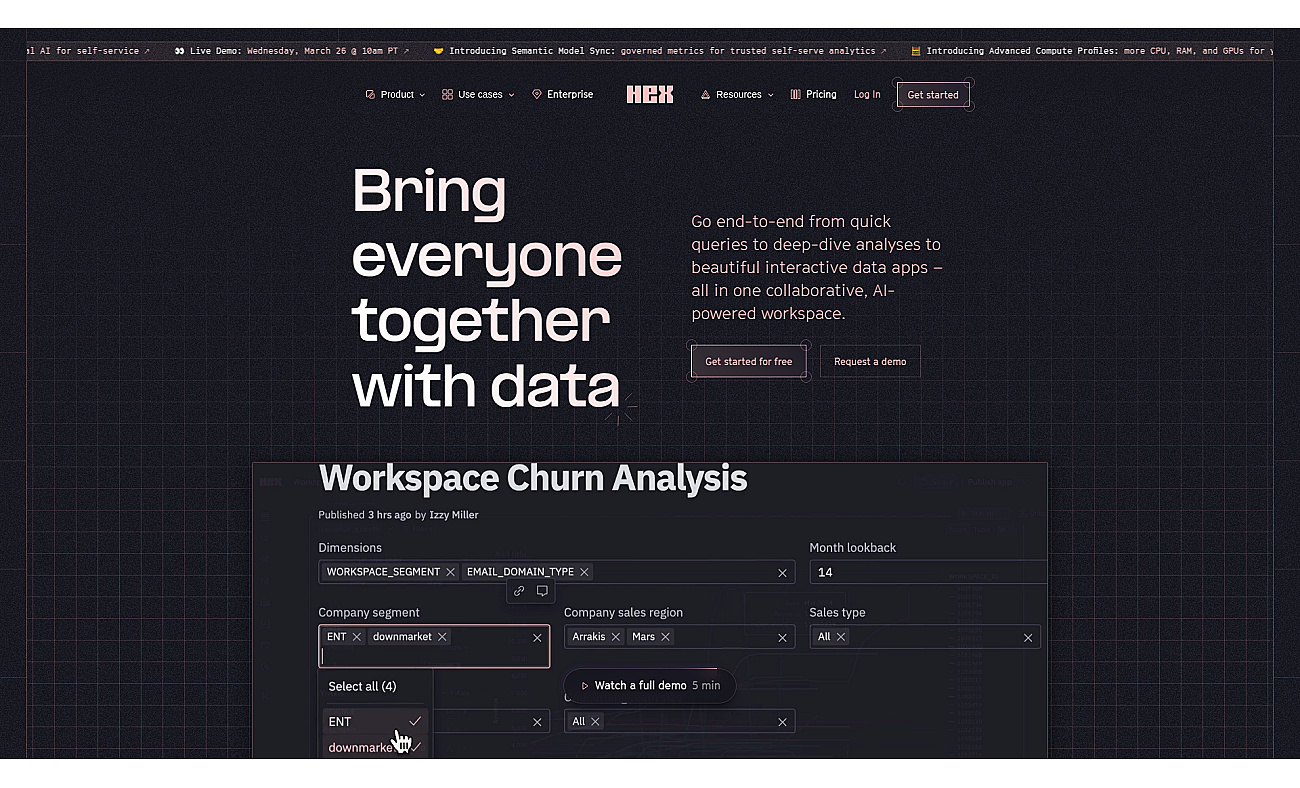The width and height of the screenshot is (1300, 788).
Task: Open the Enterprise nav item
Action: (562, 94)
